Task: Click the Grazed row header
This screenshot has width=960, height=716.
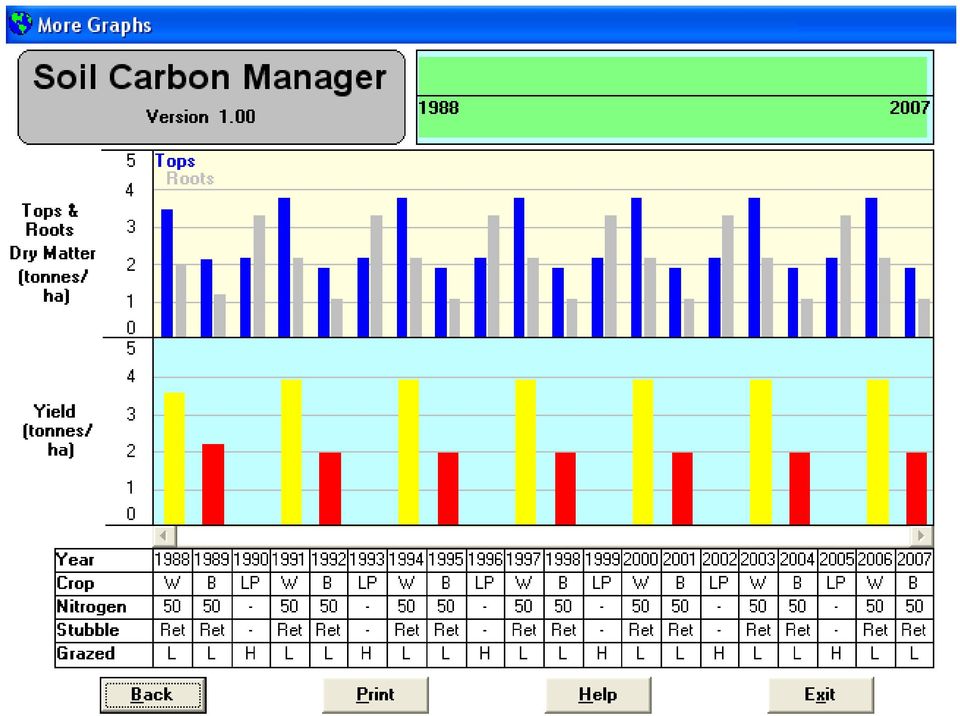Action: 103,654
